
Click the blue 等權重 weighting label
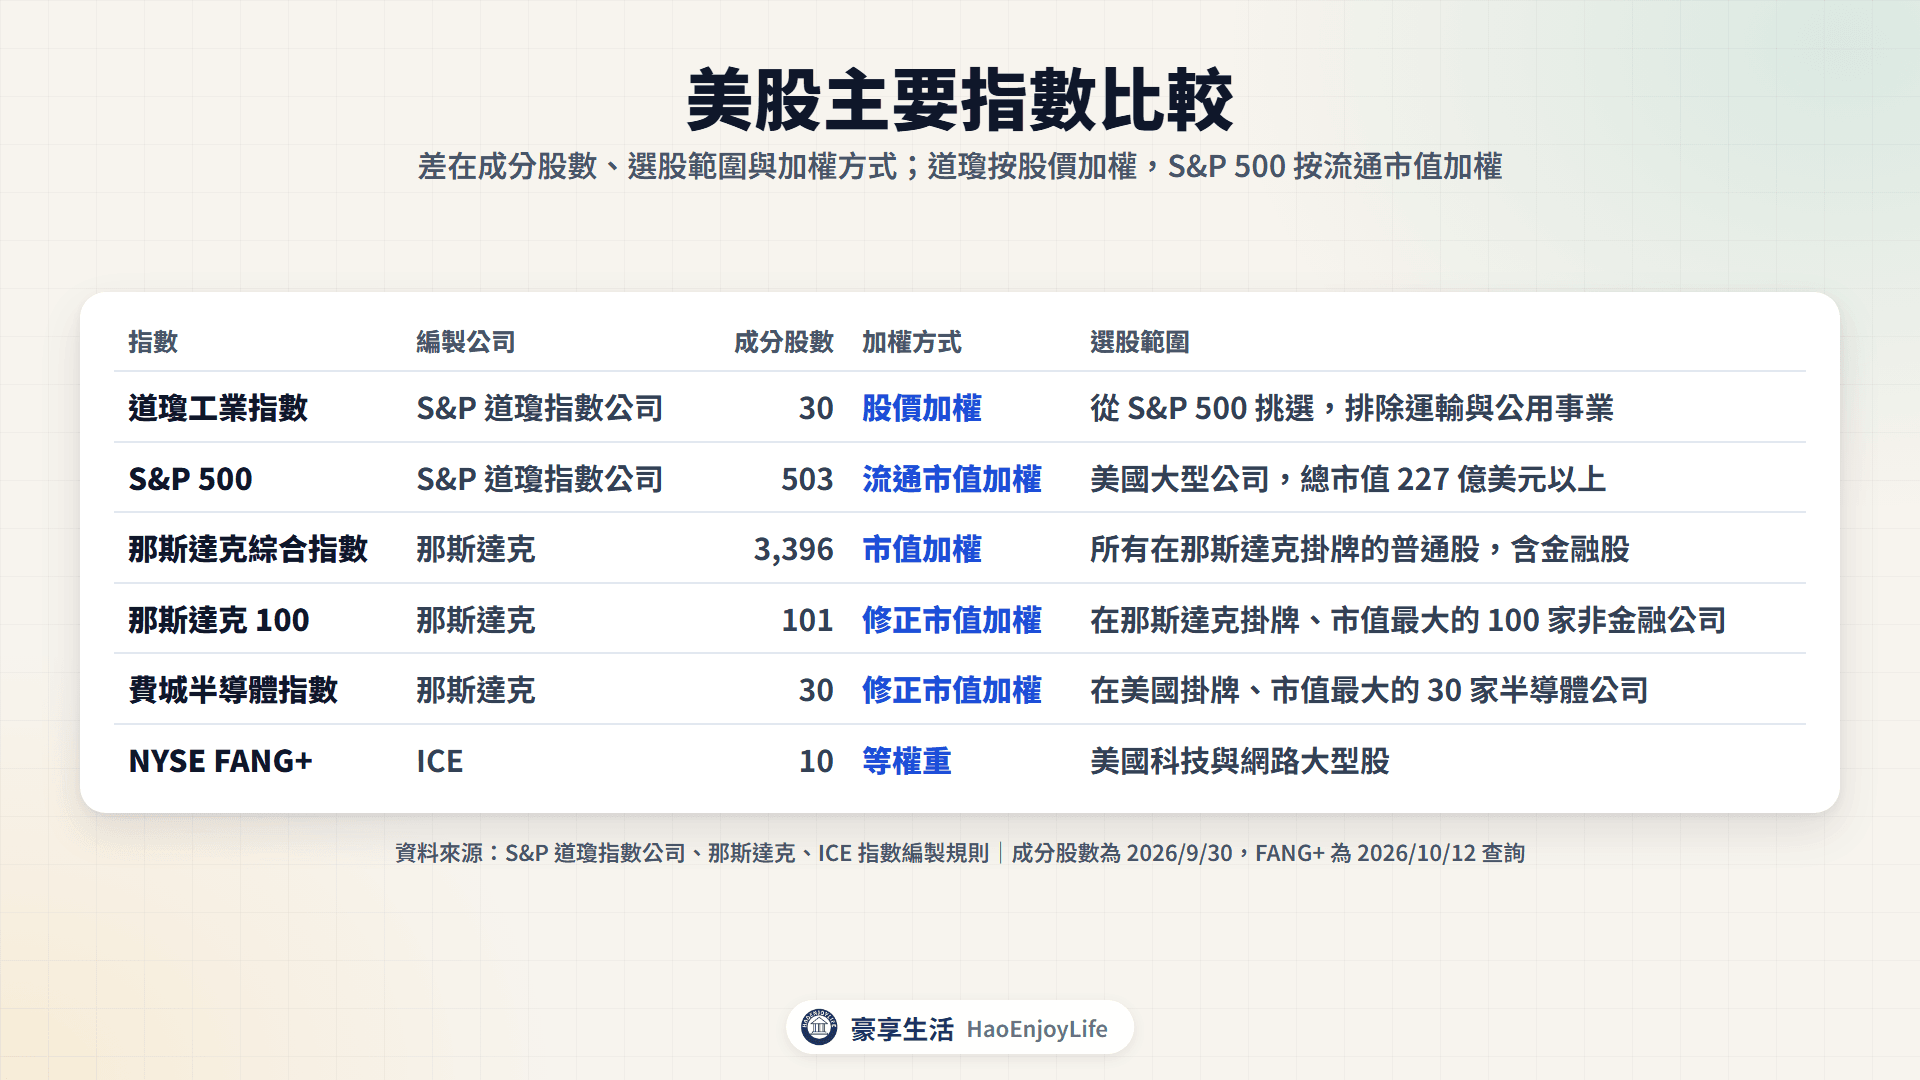tap(907, 761)
